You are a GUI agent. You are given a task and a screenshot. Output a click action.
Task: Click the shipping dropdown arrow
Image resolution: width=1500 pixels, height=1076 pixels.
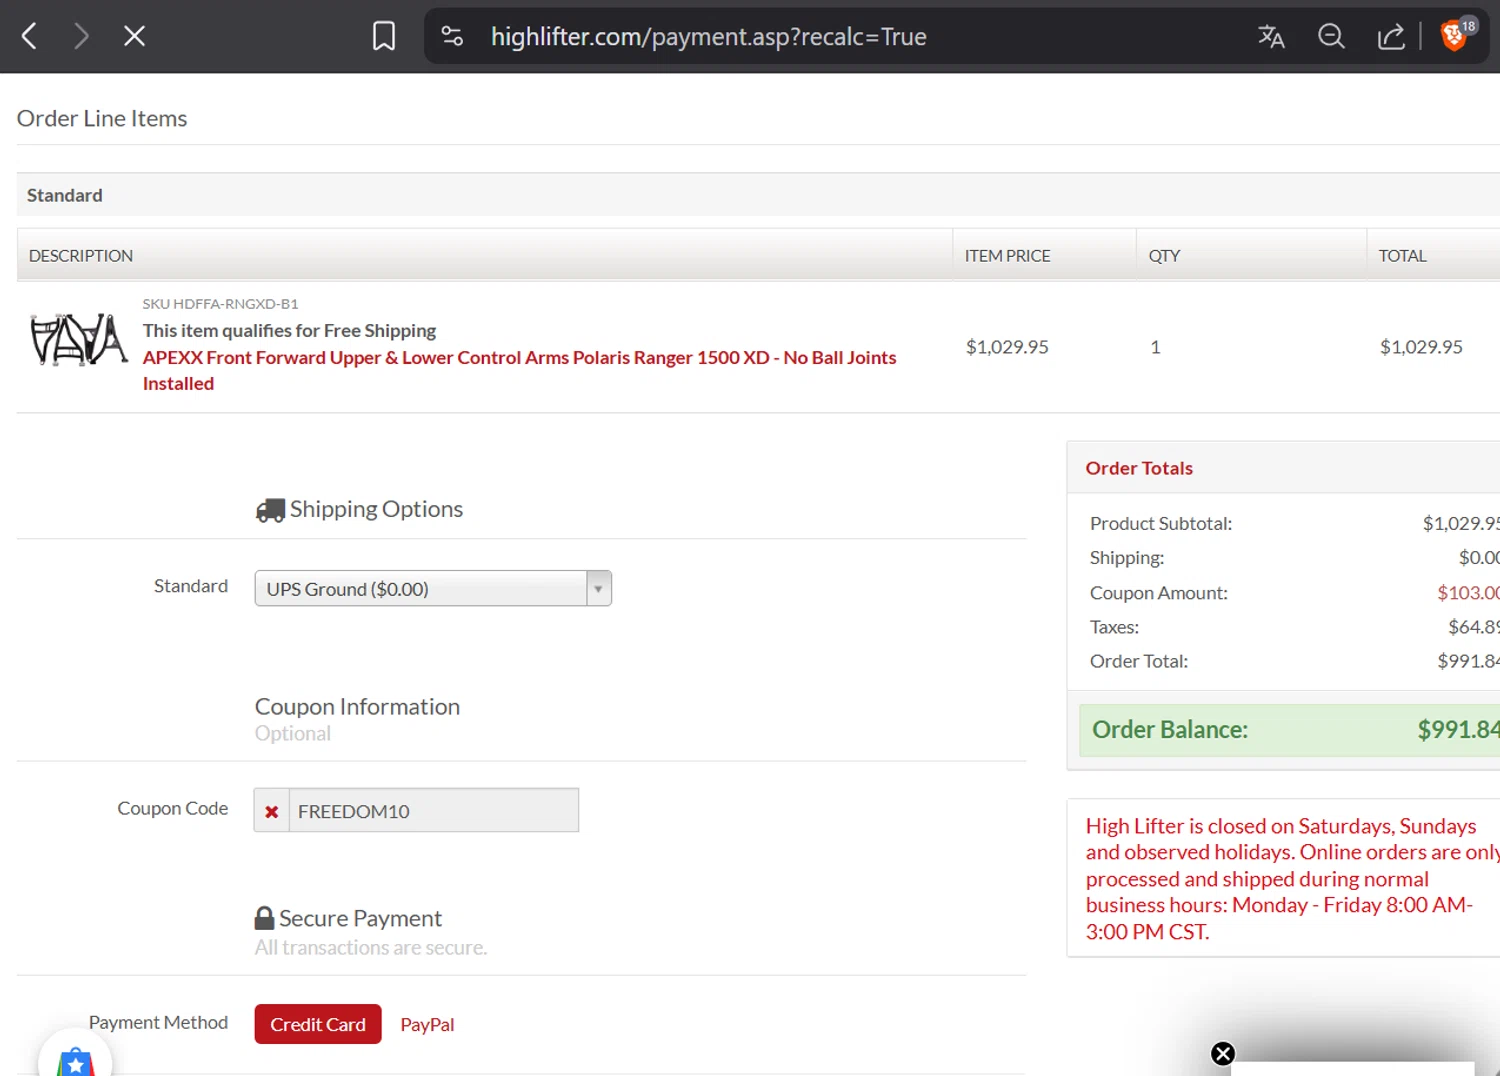click(598, 588)
